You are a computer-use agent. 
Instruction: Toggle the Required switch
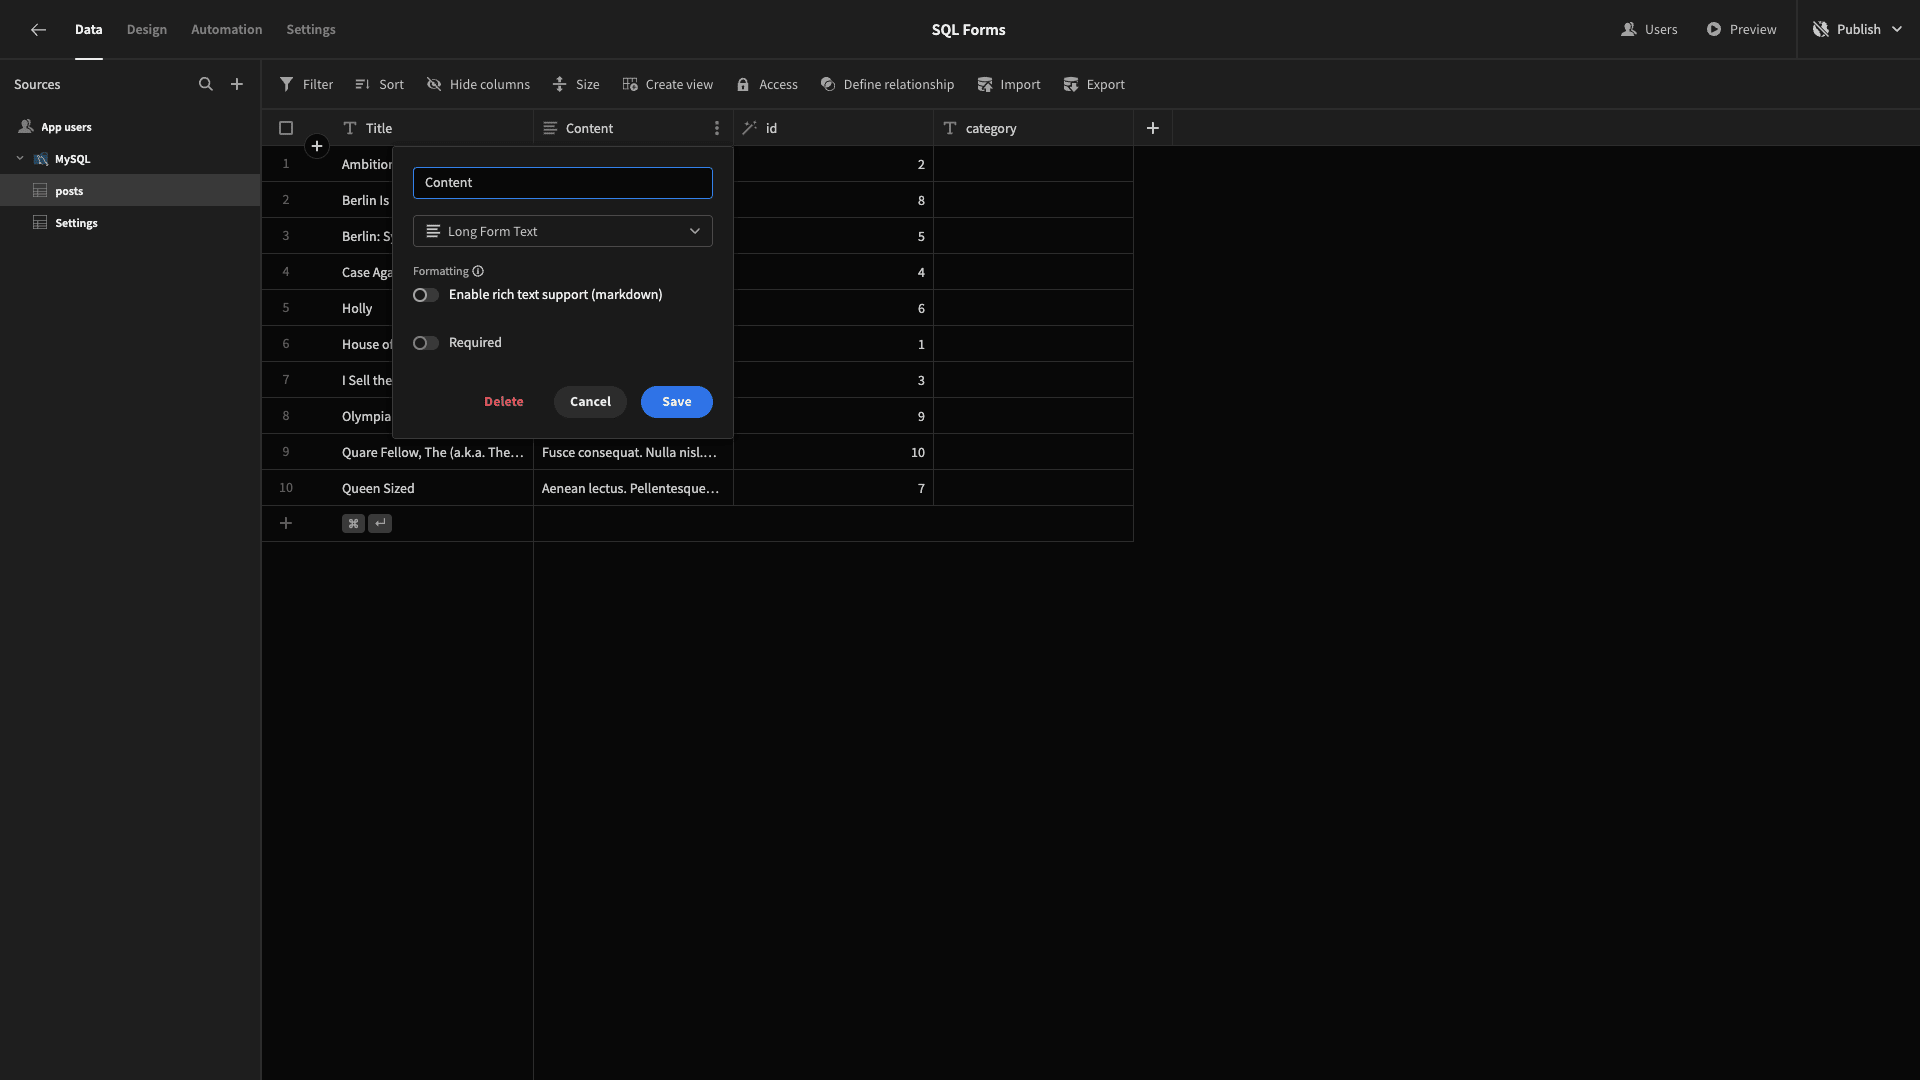click(x=425, y=342)
